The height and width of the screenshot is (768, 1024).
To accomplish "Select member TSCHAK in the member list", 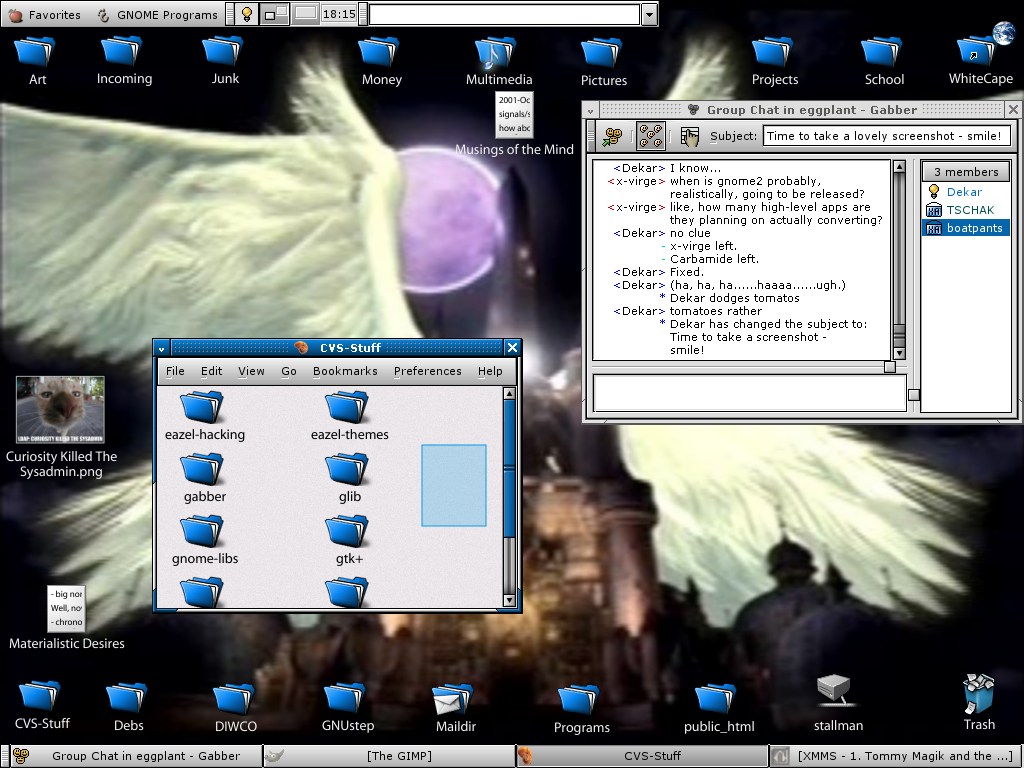I will 966,210.
